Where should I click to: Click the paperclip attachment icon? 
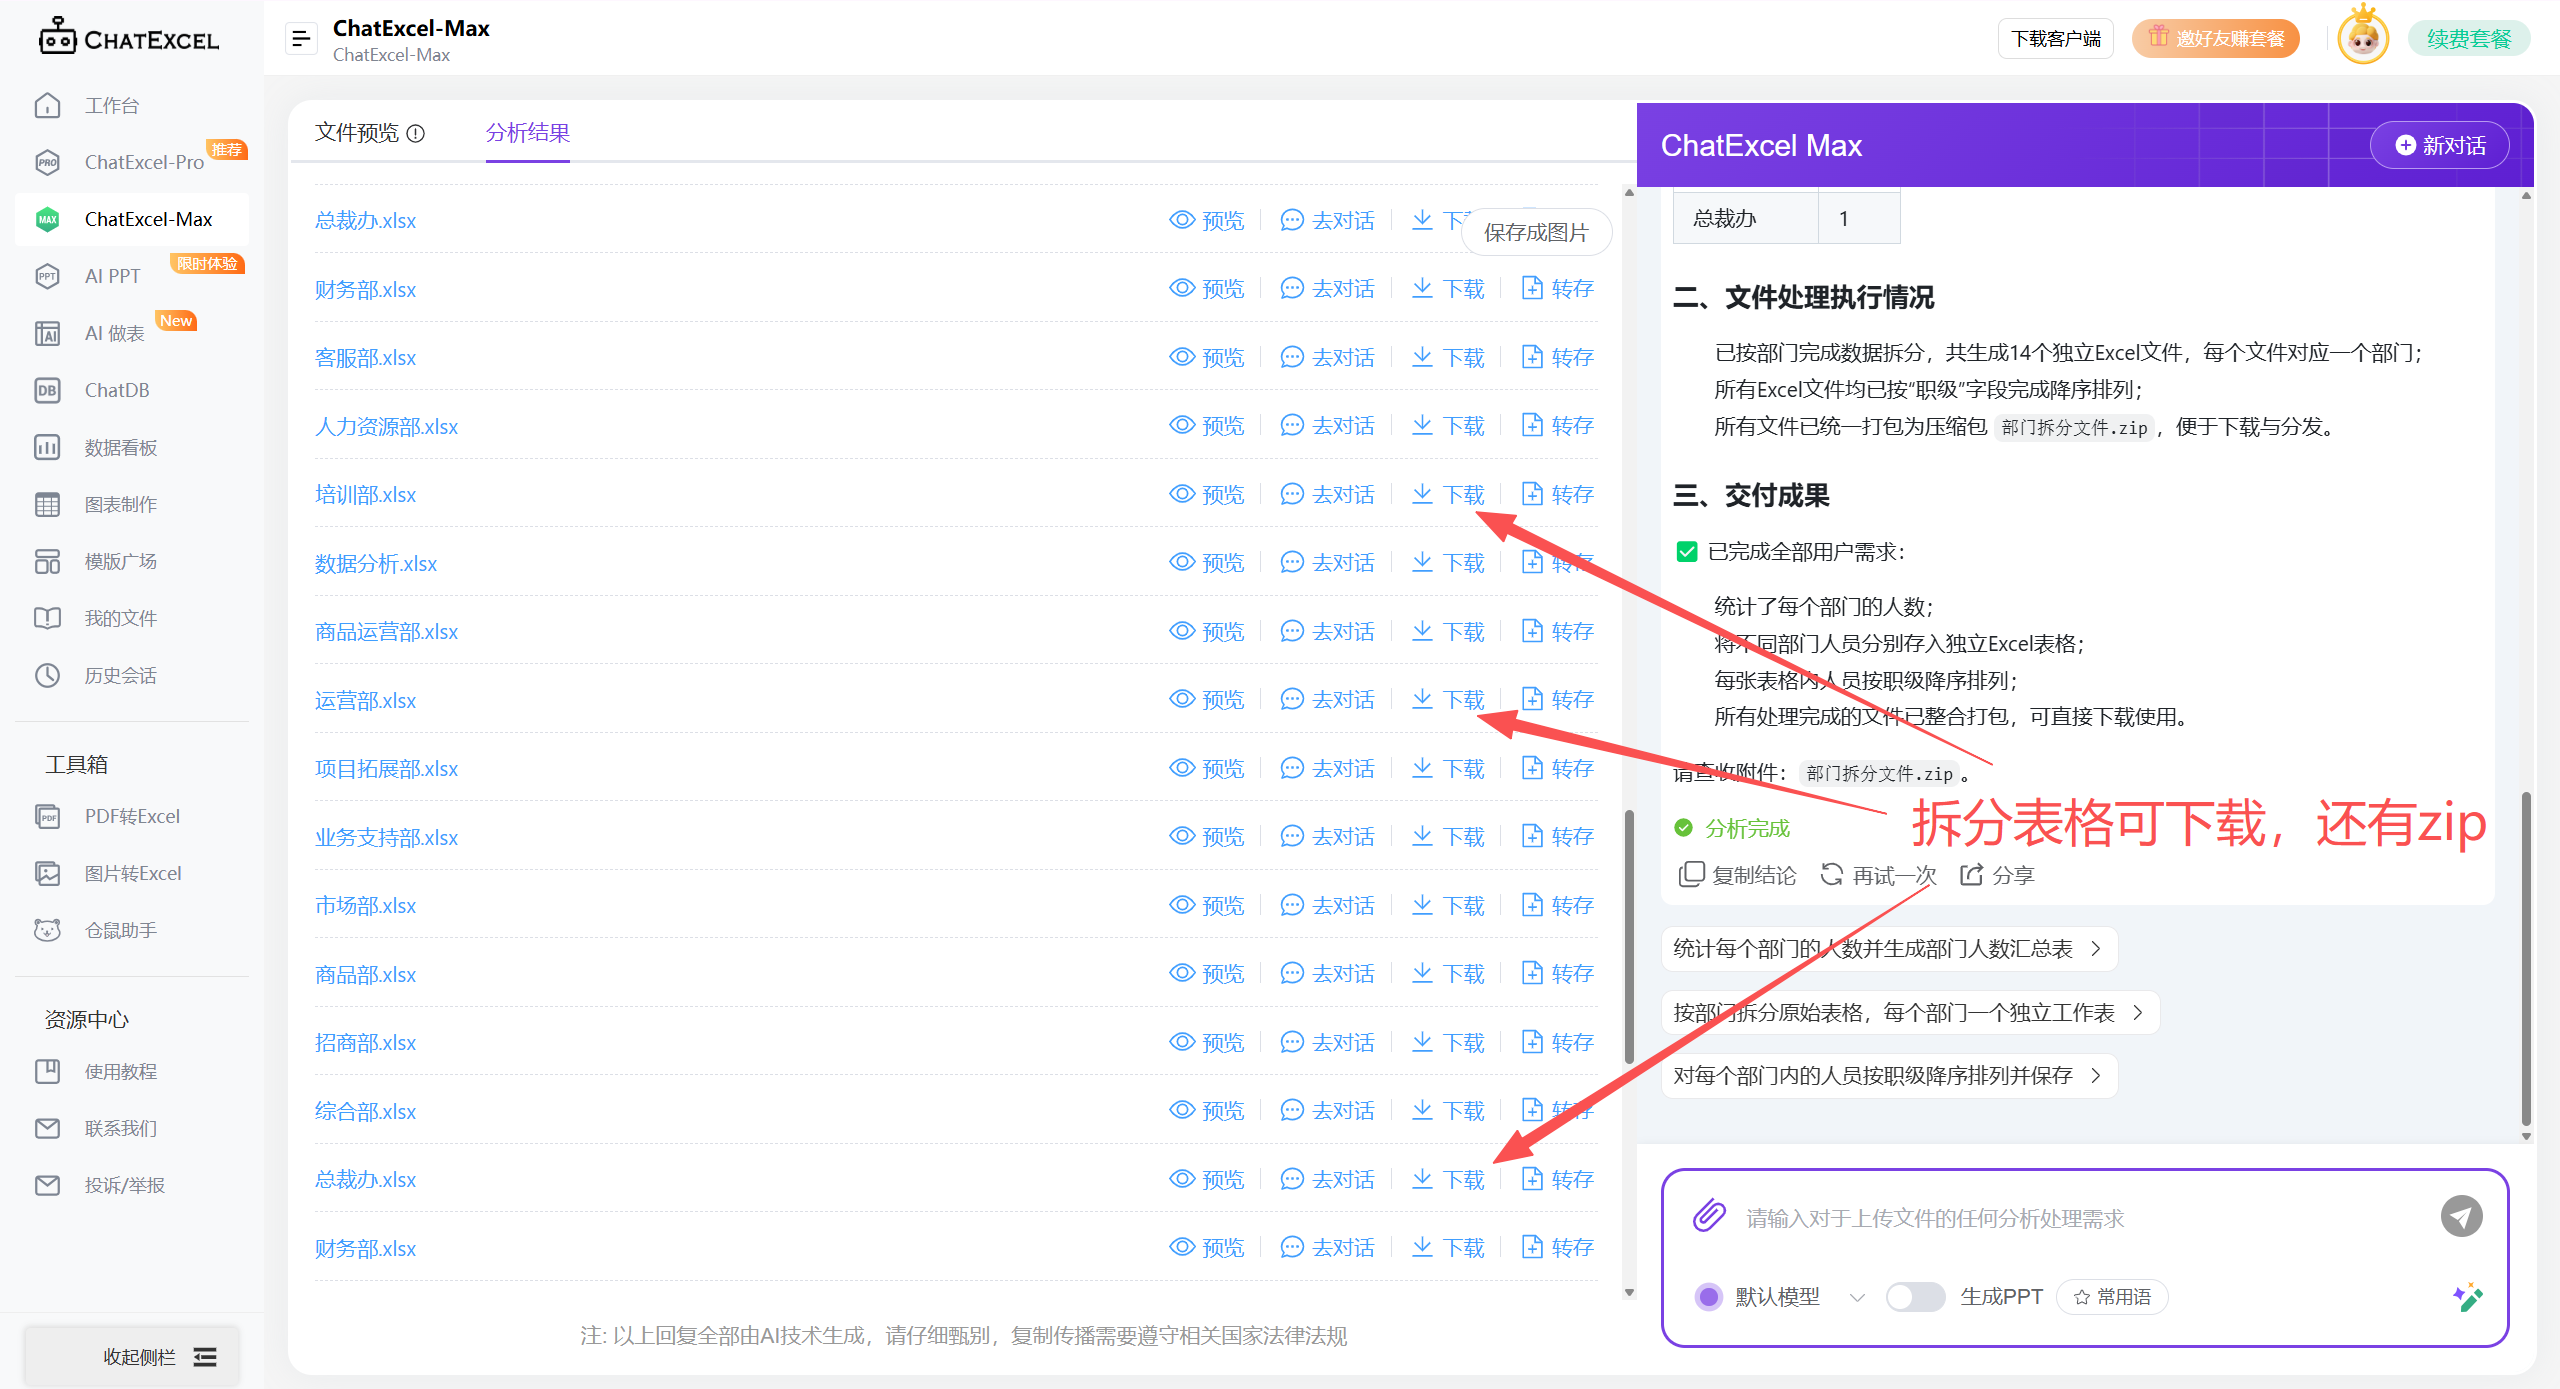[1709, 1216]
